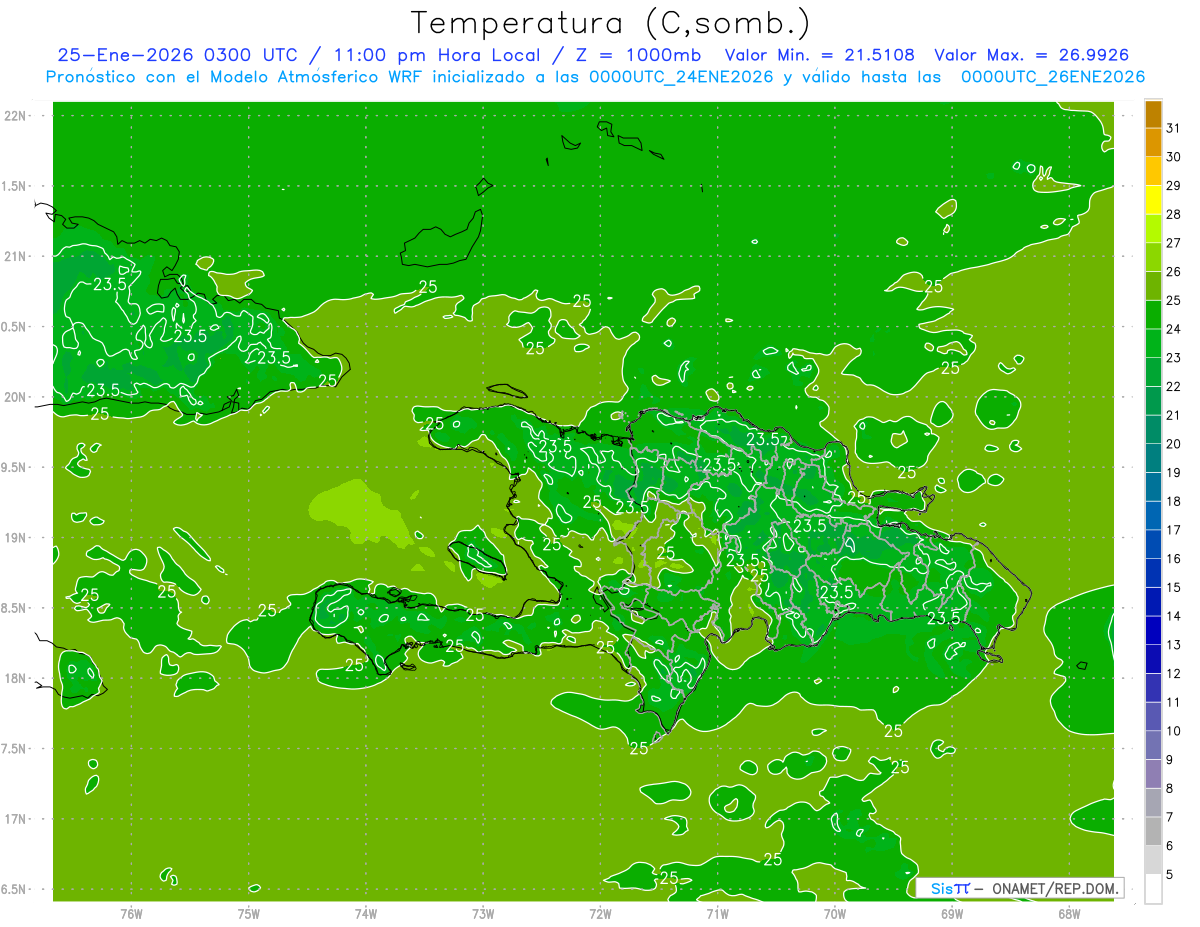This screenshot has height=927, width=1200.
Task: Click the colorbar label '5'
Action: 1170,875
